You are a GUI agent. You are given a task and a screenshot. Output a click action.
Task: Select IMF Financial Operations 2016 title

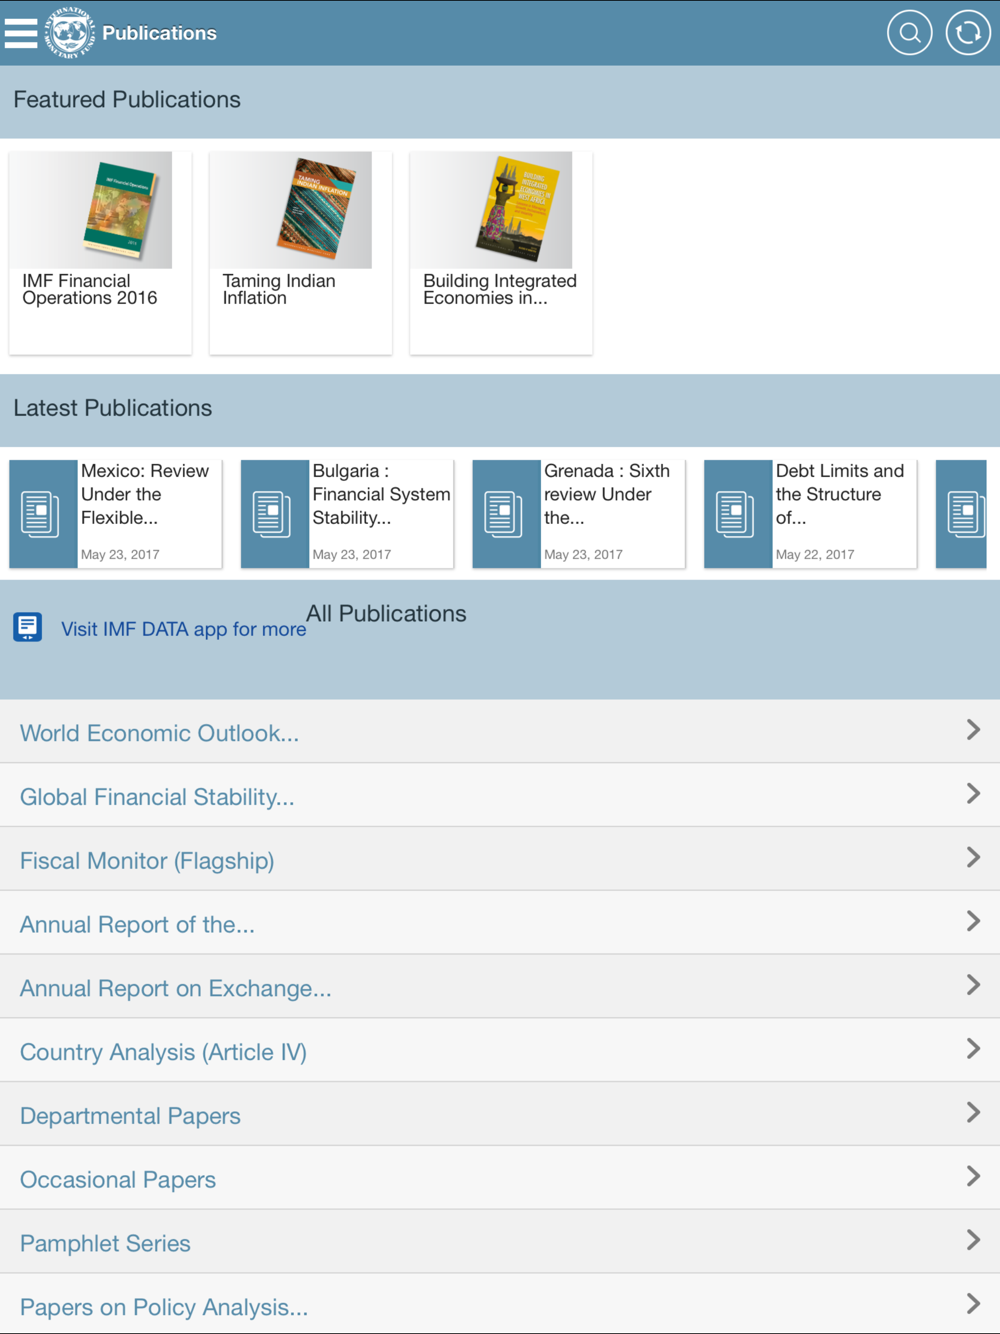pyautogui.click(x=90, y=289)
